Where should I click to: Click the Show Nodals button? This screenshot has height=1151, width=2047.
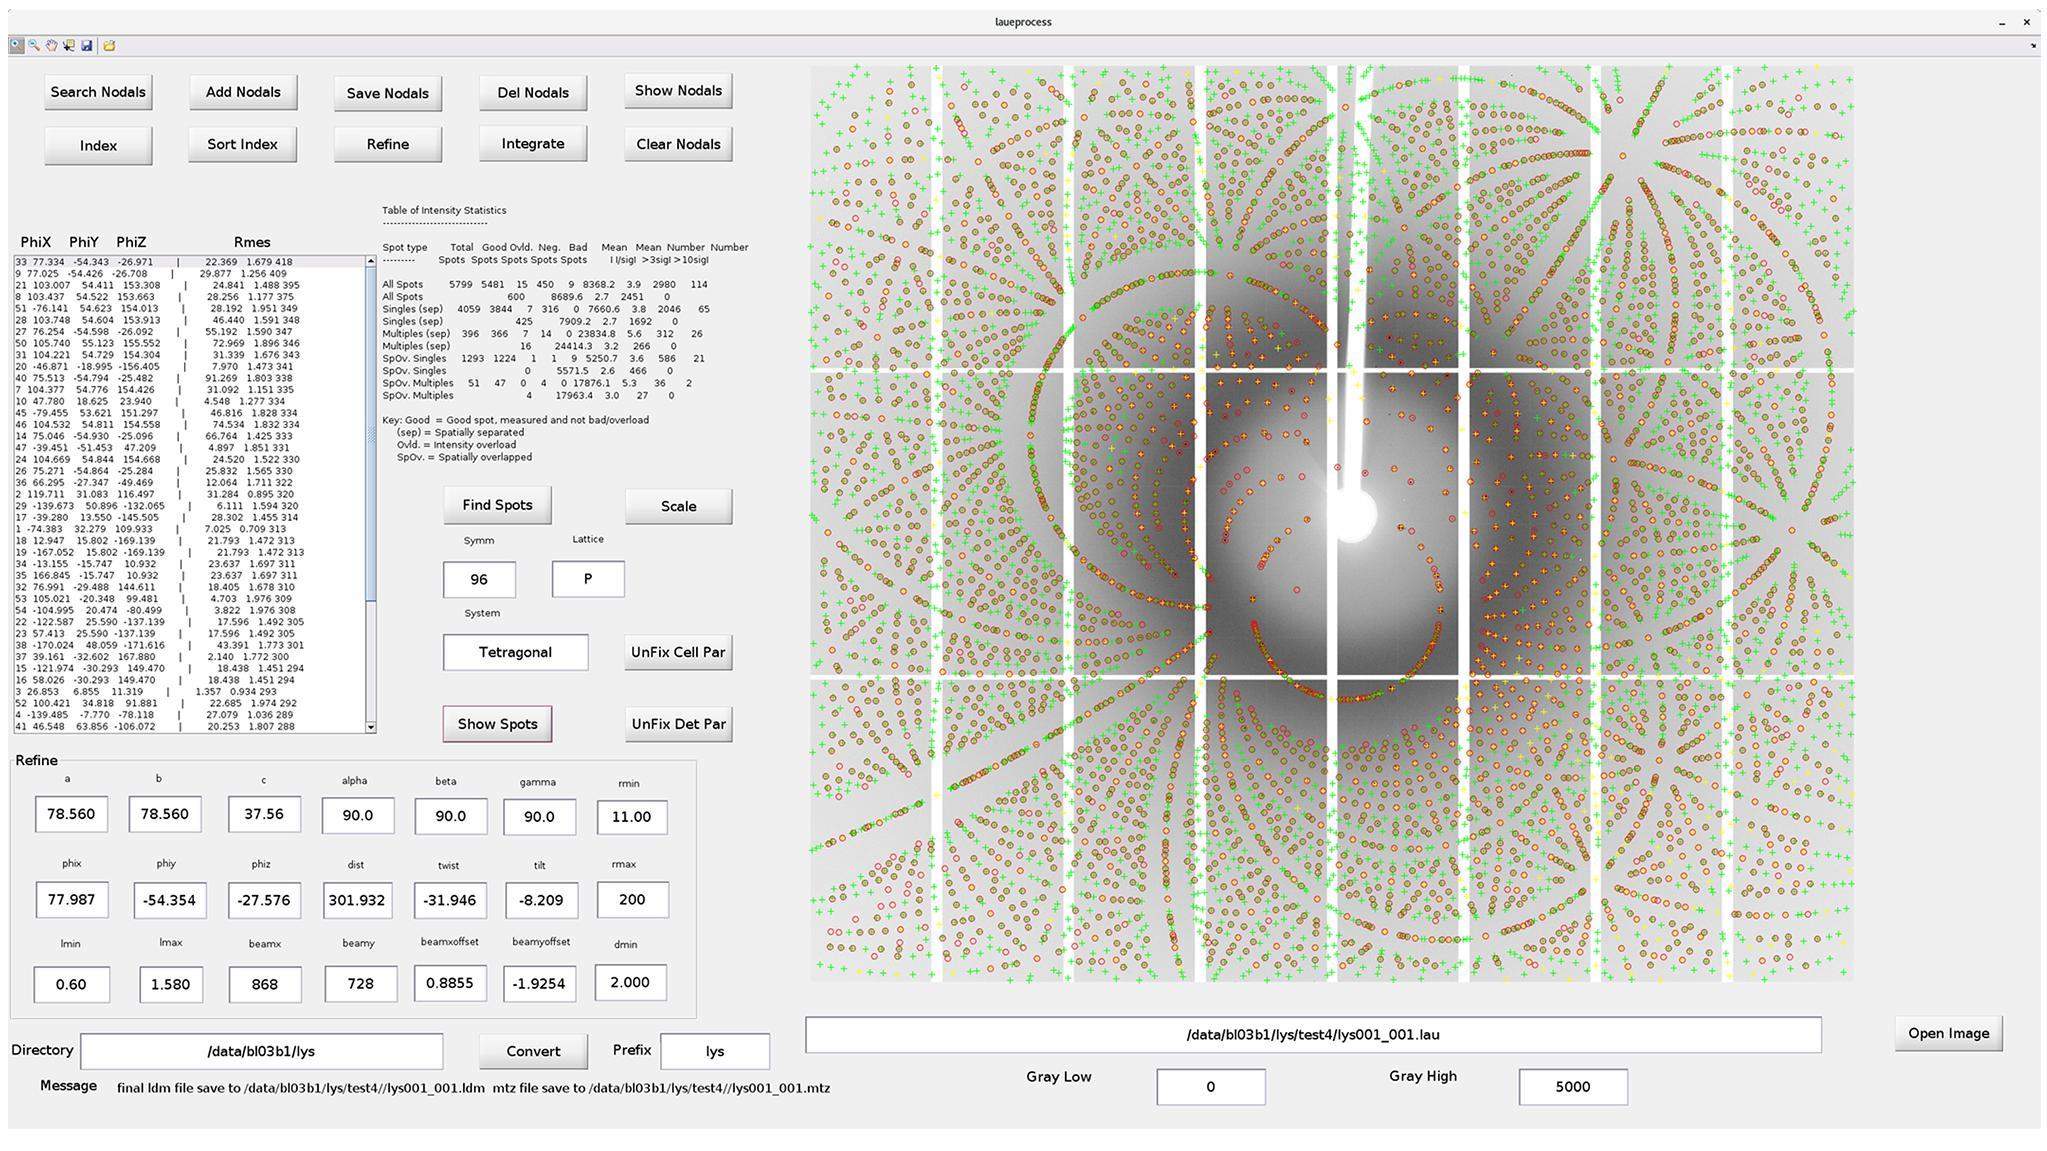coord(678,91)
